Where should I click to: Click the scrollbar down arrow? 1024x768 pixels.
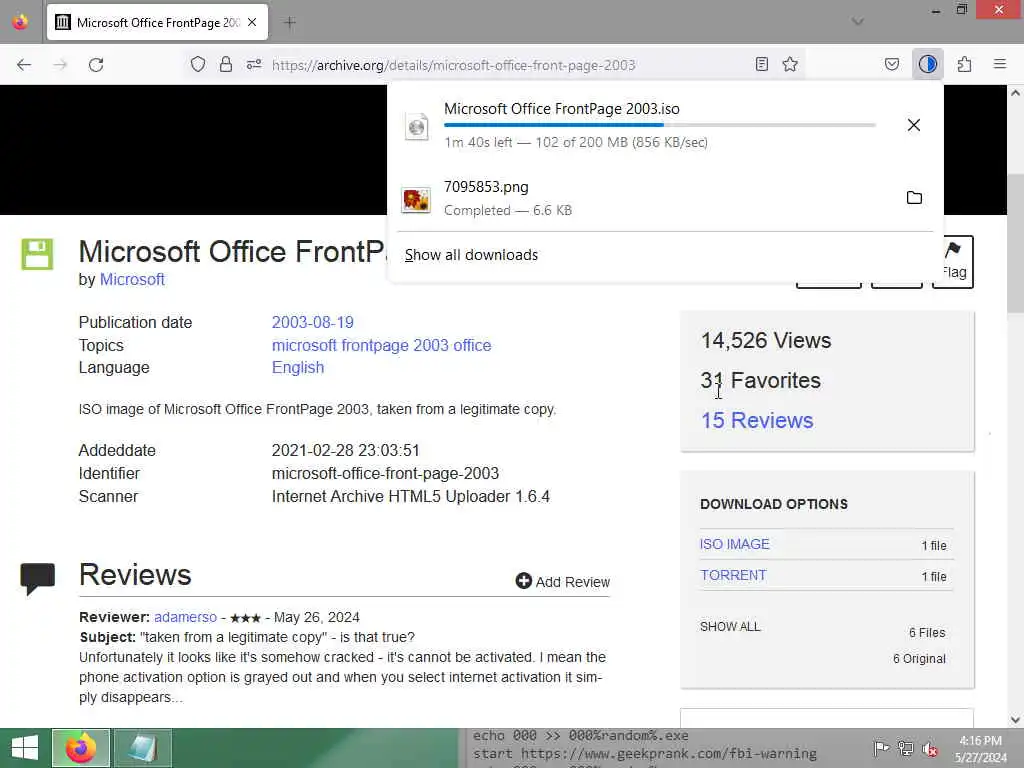tap(1015, 720)
